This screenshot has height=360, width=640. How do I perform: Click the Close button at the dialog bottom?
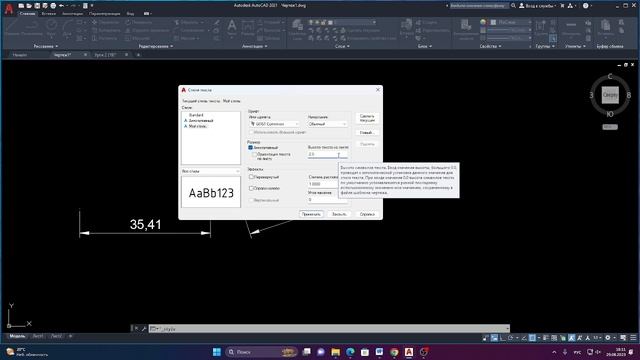339,214
